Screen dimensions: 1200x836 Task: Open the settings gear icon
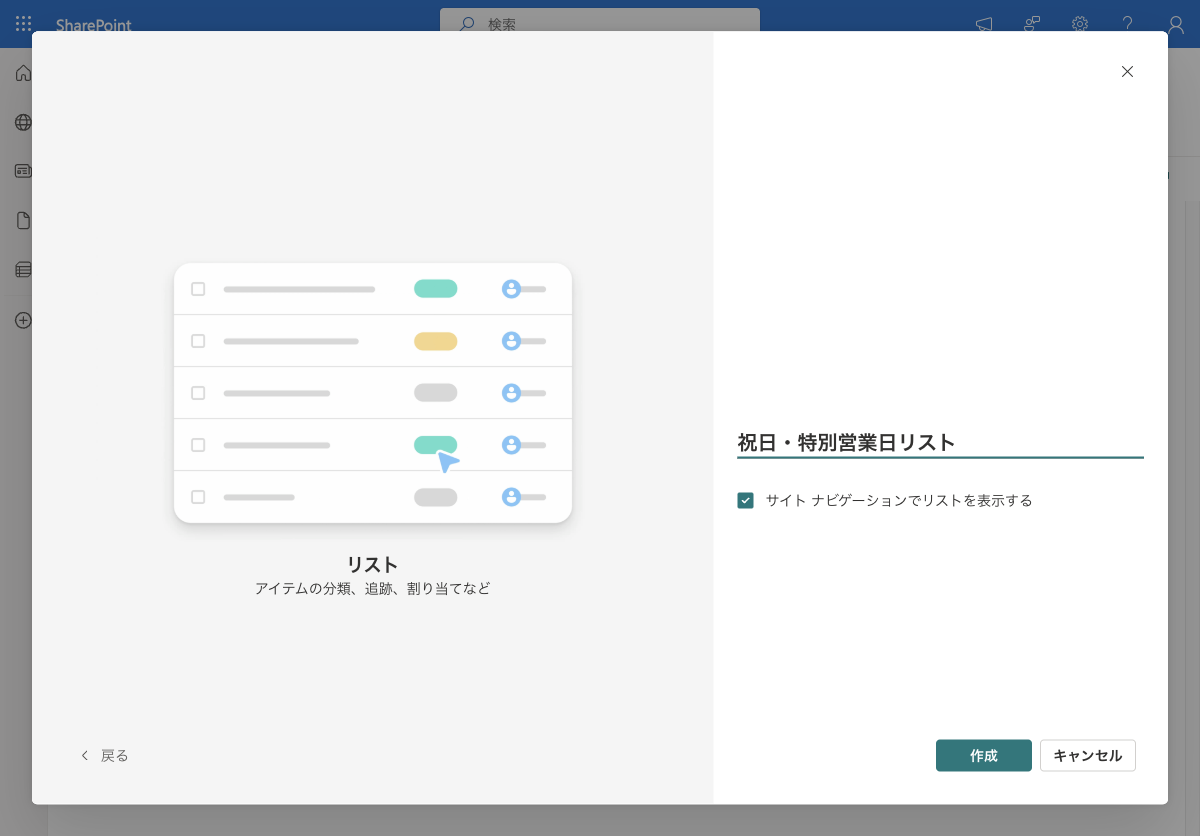pyautogui.click(x=1080, y=24)
